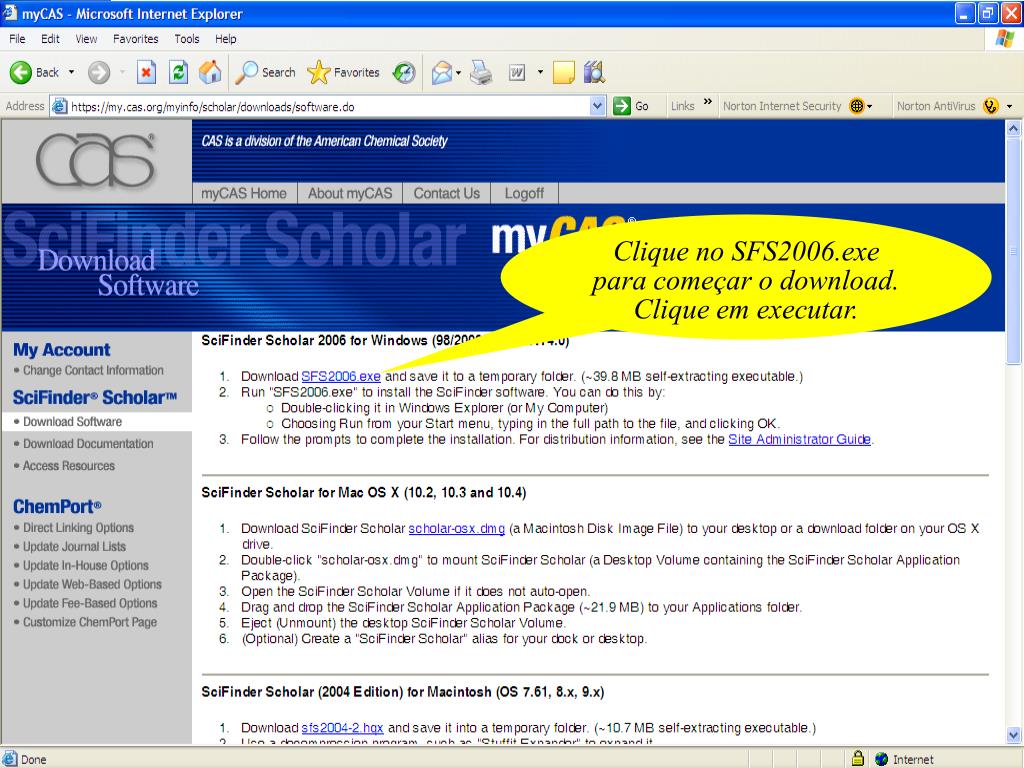Click the yellow Discuss note icon
This screenshot has width=1024, height=768.
coord(563,72)
